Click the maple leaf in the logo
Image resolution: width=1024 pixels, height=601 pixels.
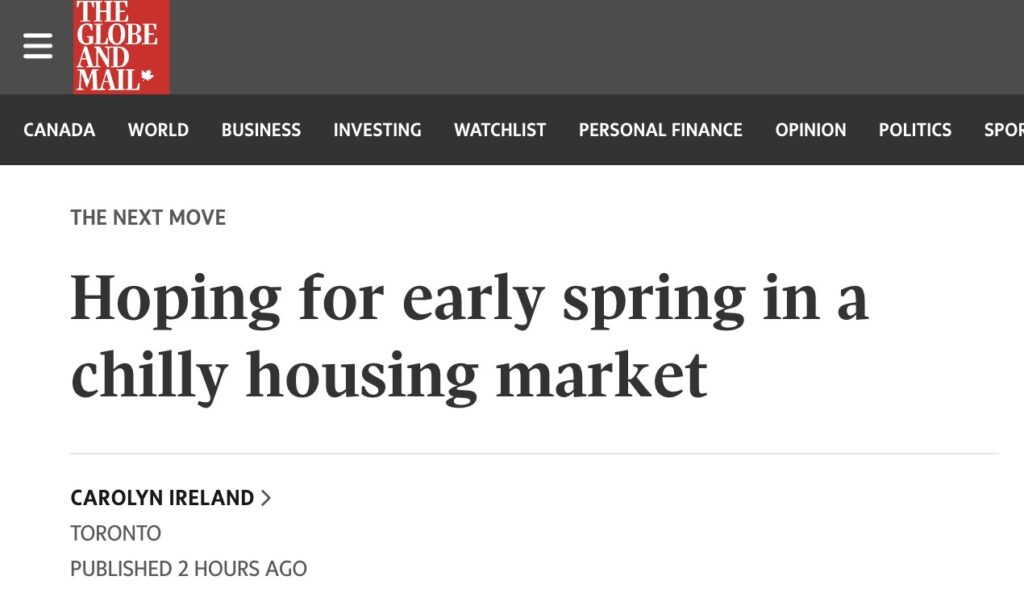point(148,77)
